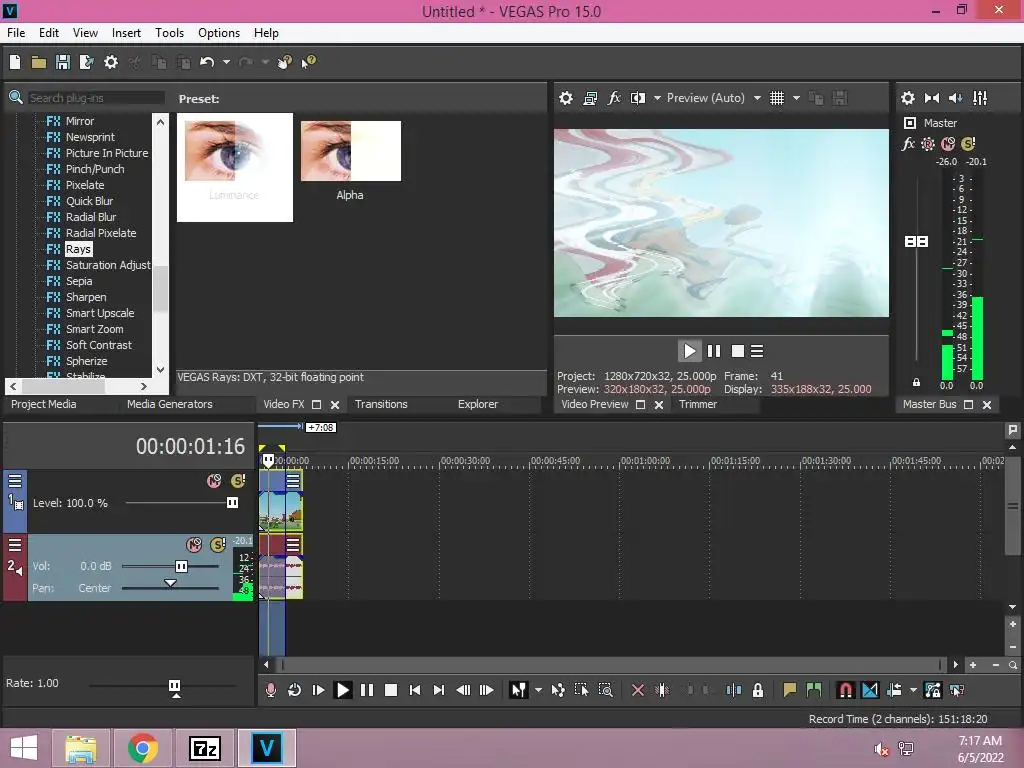
Task: Open Video Output FX in preview
Action: point(614,98)
